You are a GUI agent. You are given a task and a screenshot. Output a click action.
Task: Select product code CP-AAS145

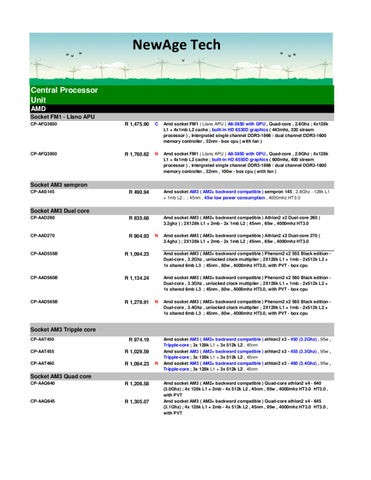(x=42, y=192)
